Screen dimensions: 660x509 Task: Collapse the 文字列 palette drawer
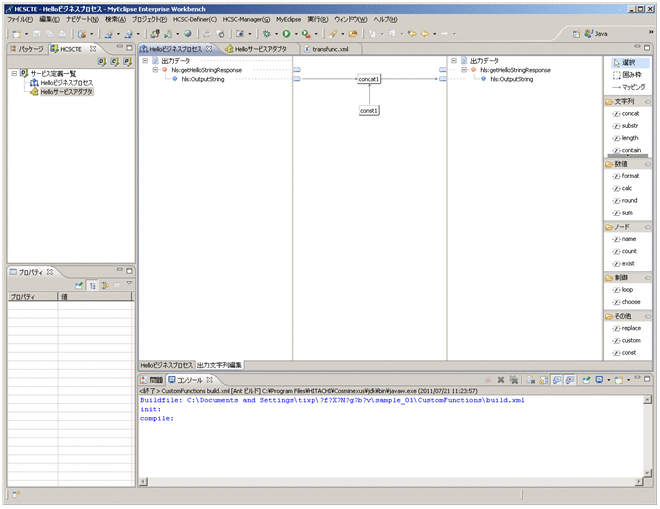click(x=625, y=101)
